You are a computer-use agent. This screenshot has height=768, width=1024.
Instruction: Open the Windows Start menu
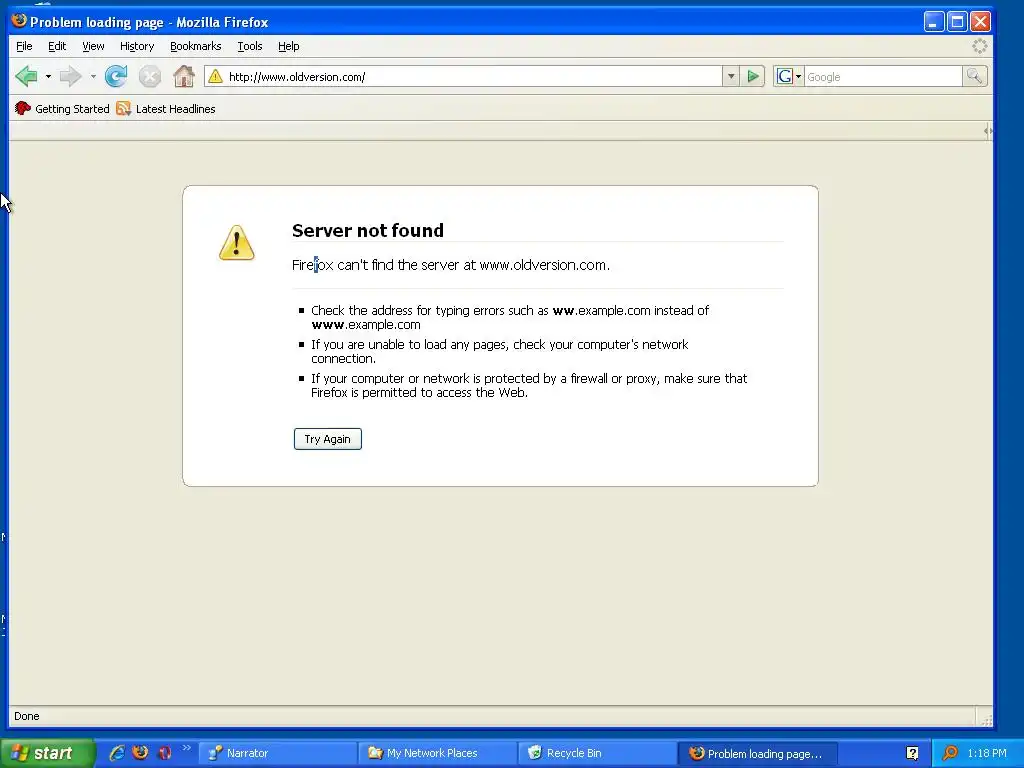[47, 753]
